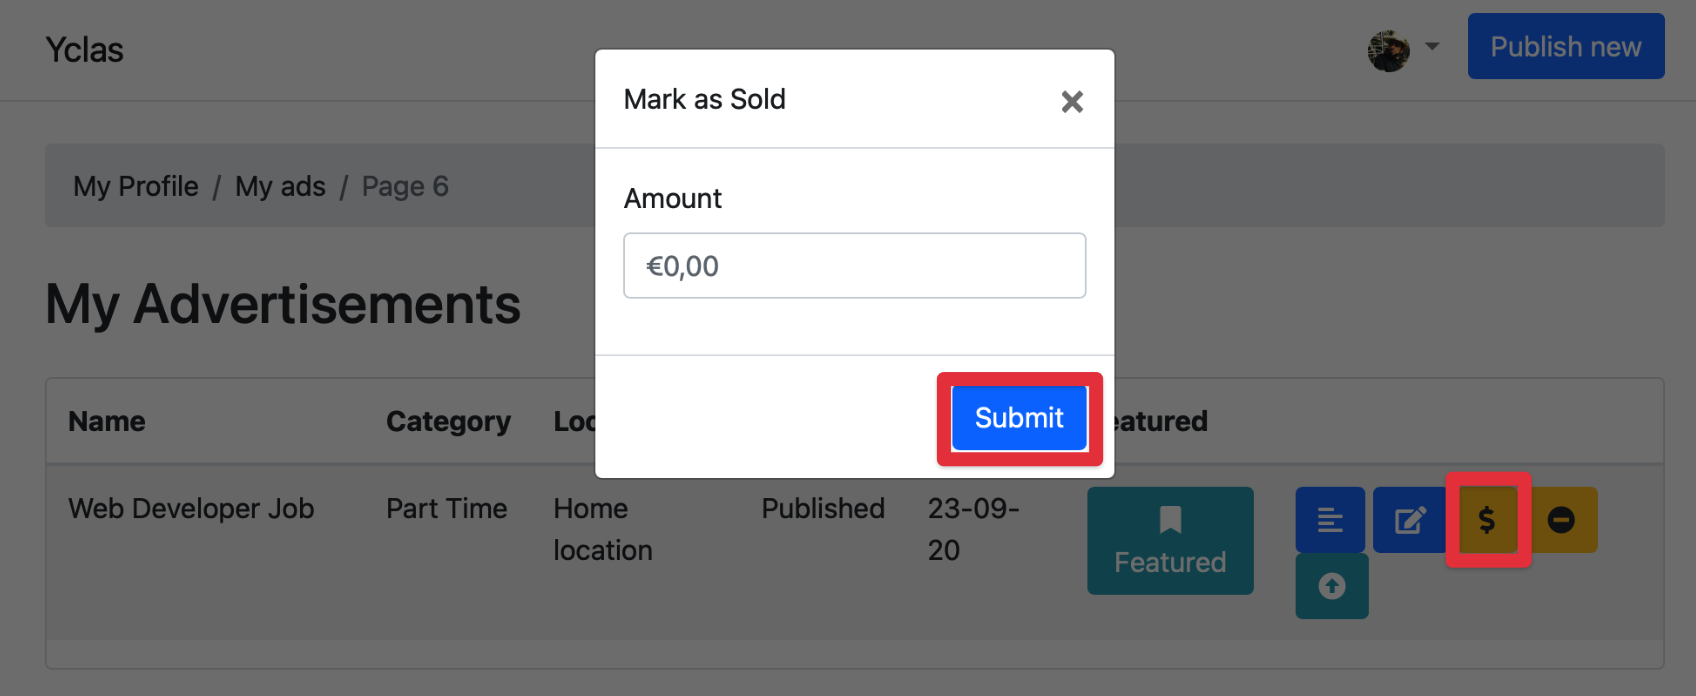1696x696 pixels.
Task: Open the ad stats lines icon
Action: [x=1330, y=520]
